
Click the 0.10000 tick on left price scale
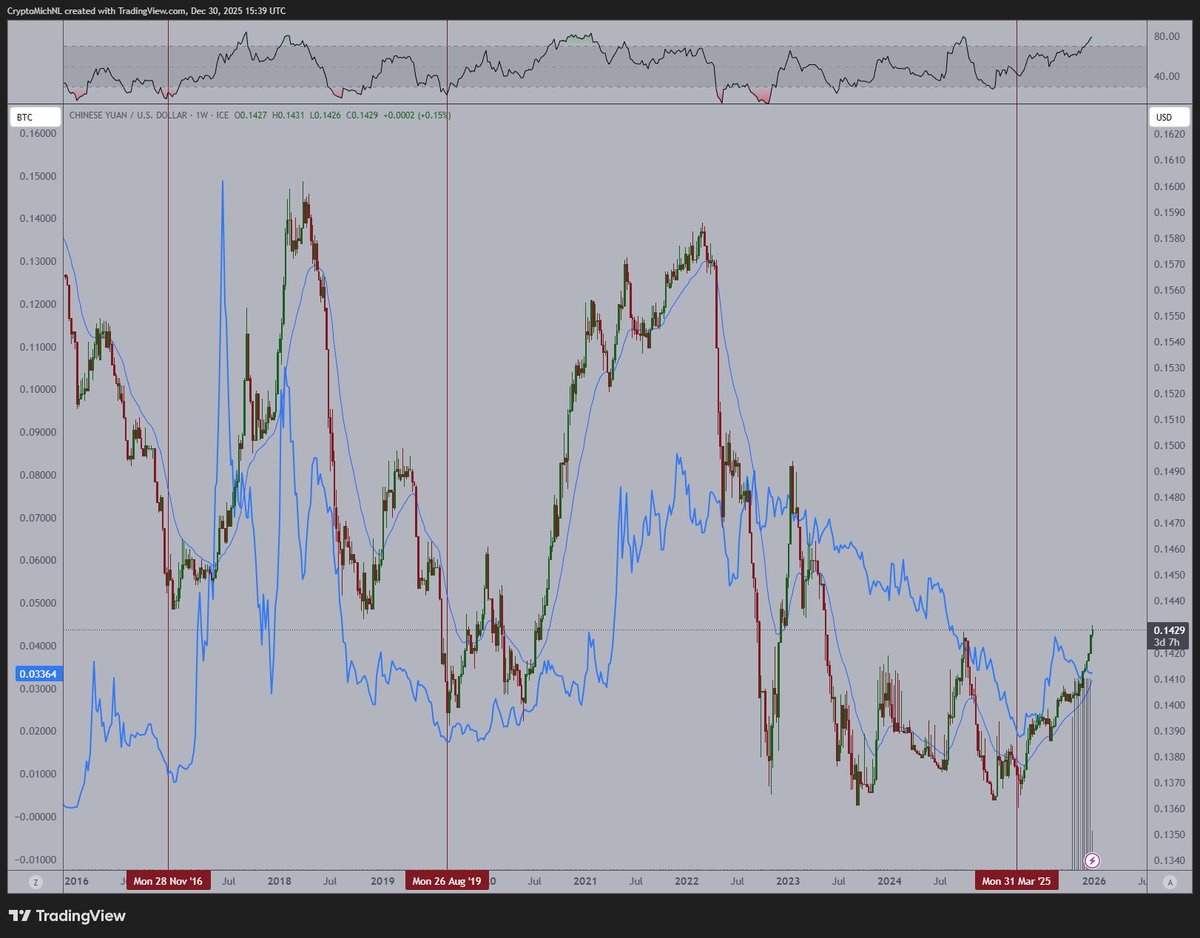37,390
